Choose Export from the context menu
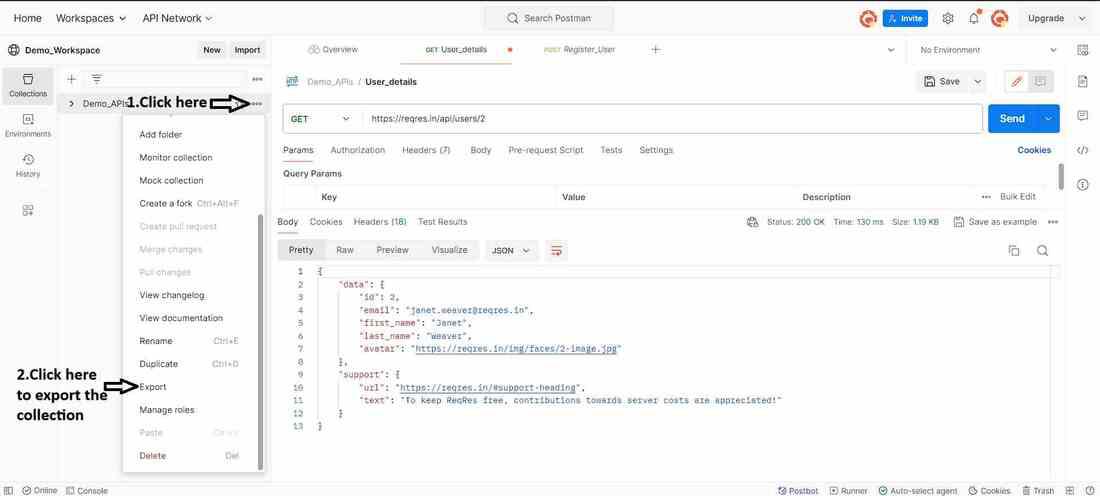 click(x=153, y=387)
